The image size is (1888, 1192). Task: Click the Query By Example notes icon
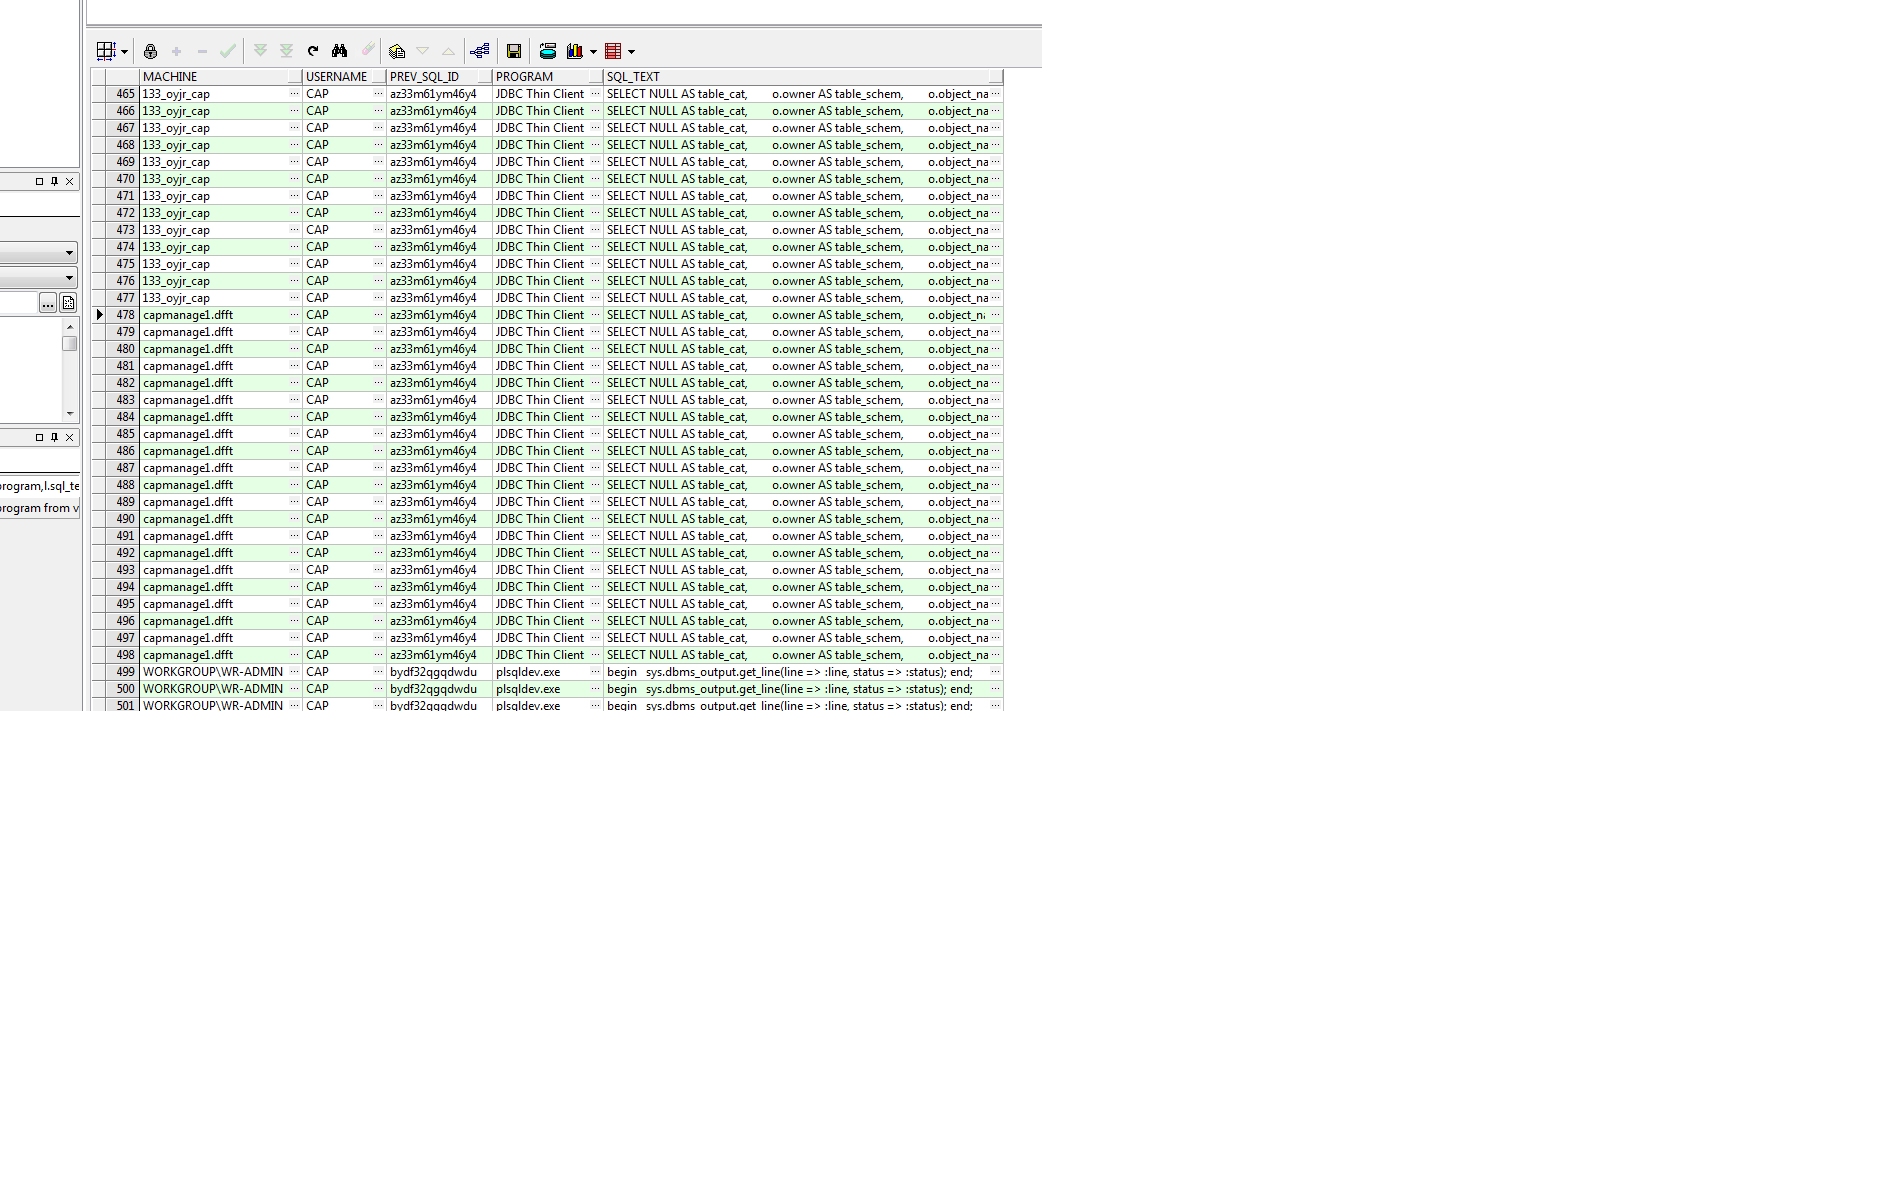pyautogui.click(x=397, y=51)
